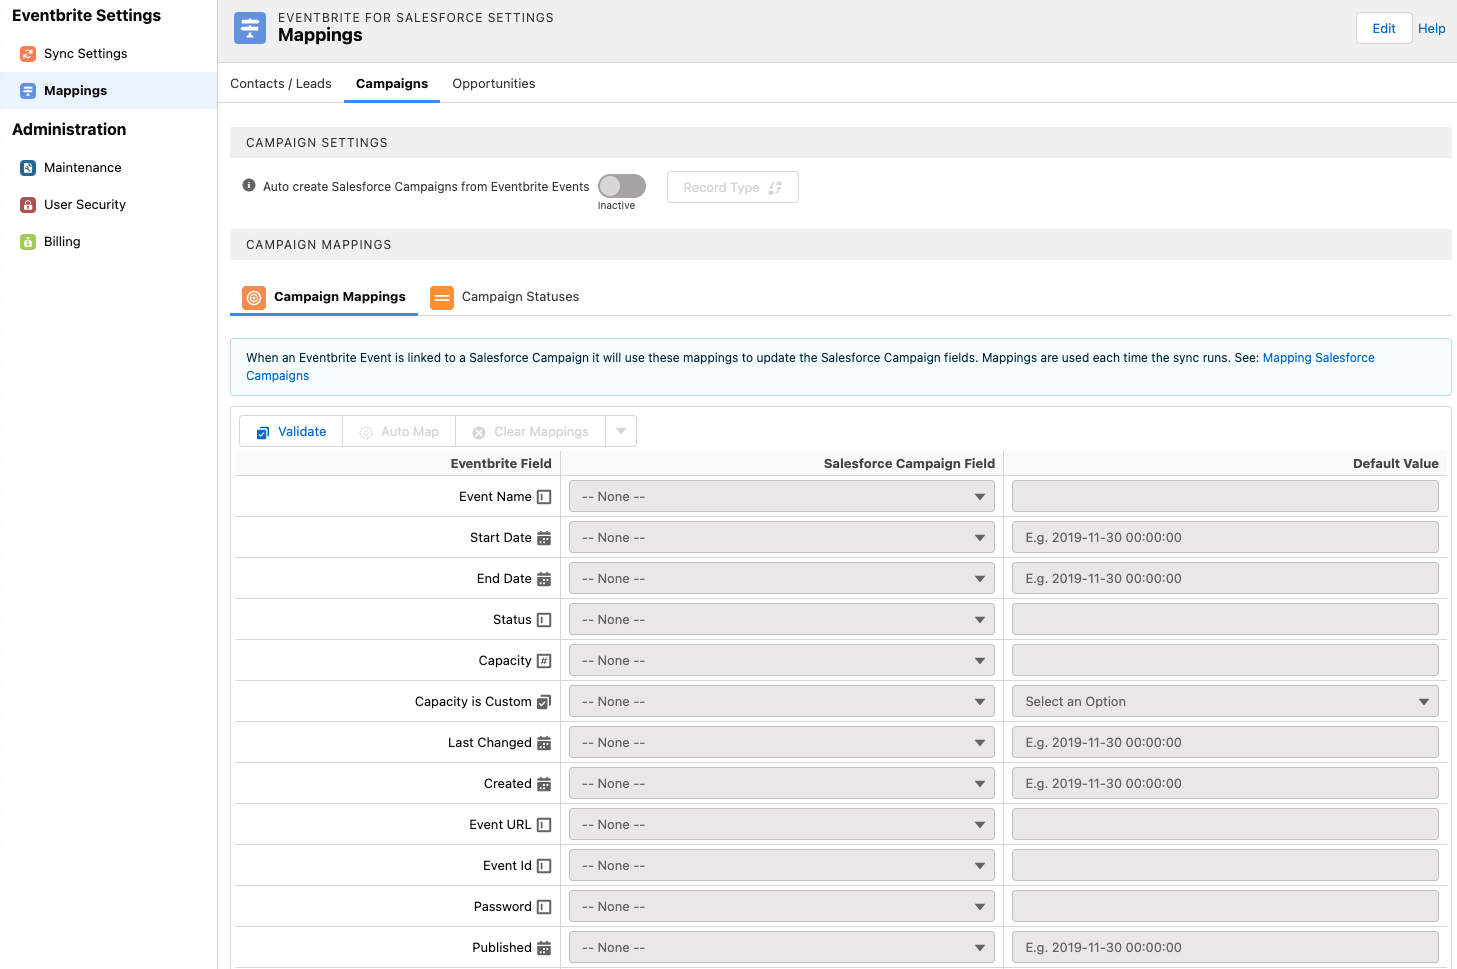Viewport: 1457px width, 969px height.
Task: Open Salesforce field dropdown for Published
Action: [x=782, y=948]
